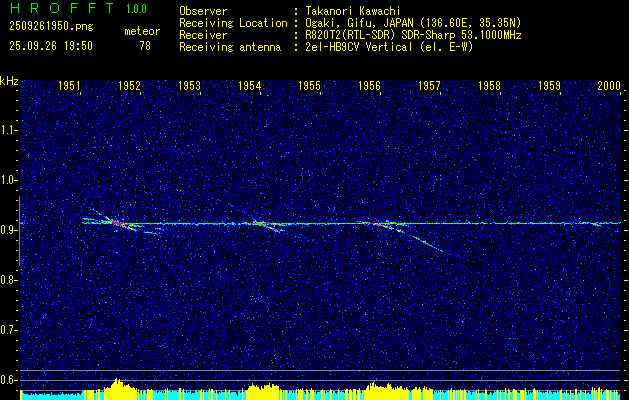
Task: Click the Receiving antenna 2el-HB9CV description
Action: [x=389, y=47]
